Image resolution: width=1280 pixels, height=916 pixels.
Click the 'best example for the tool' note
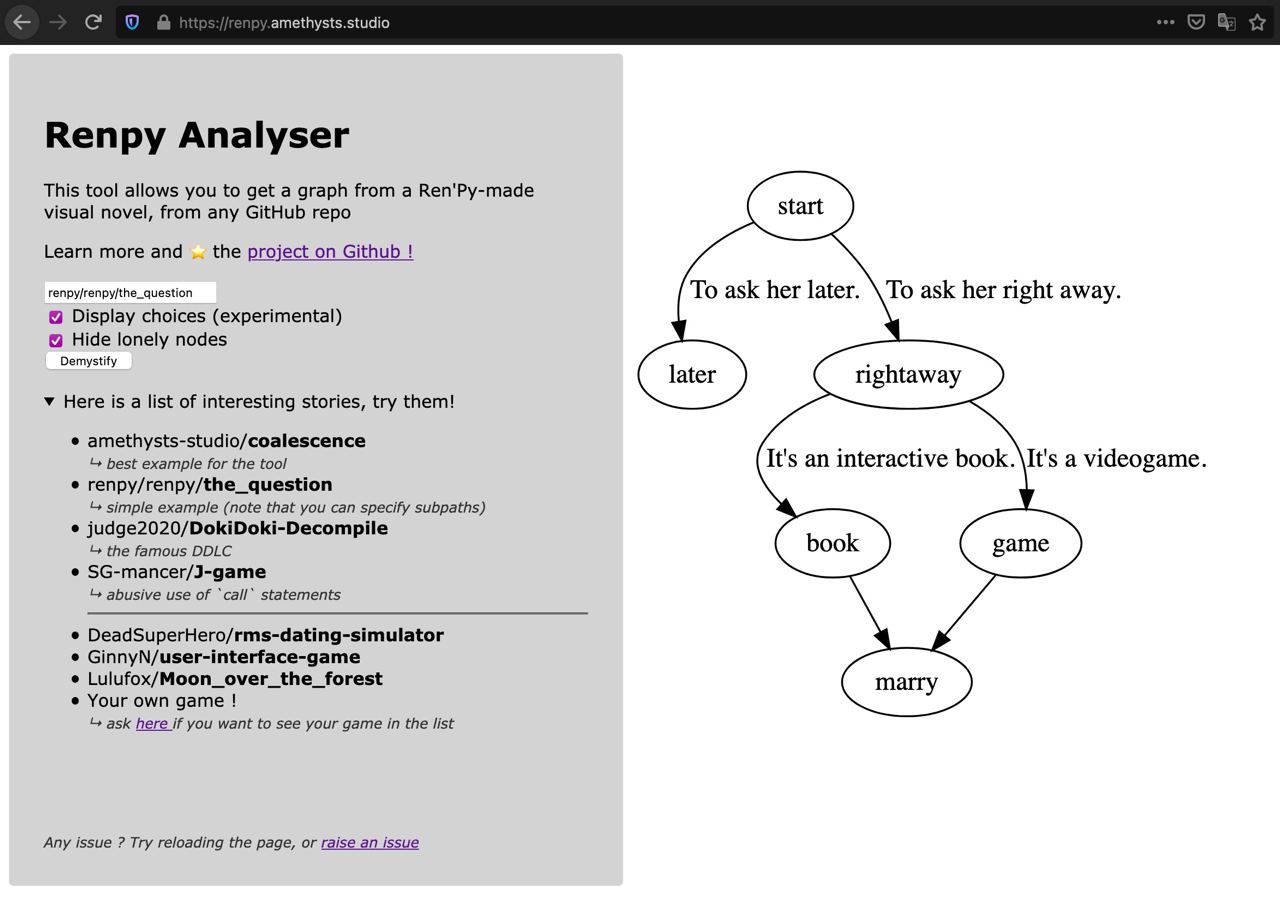(196, 464)
